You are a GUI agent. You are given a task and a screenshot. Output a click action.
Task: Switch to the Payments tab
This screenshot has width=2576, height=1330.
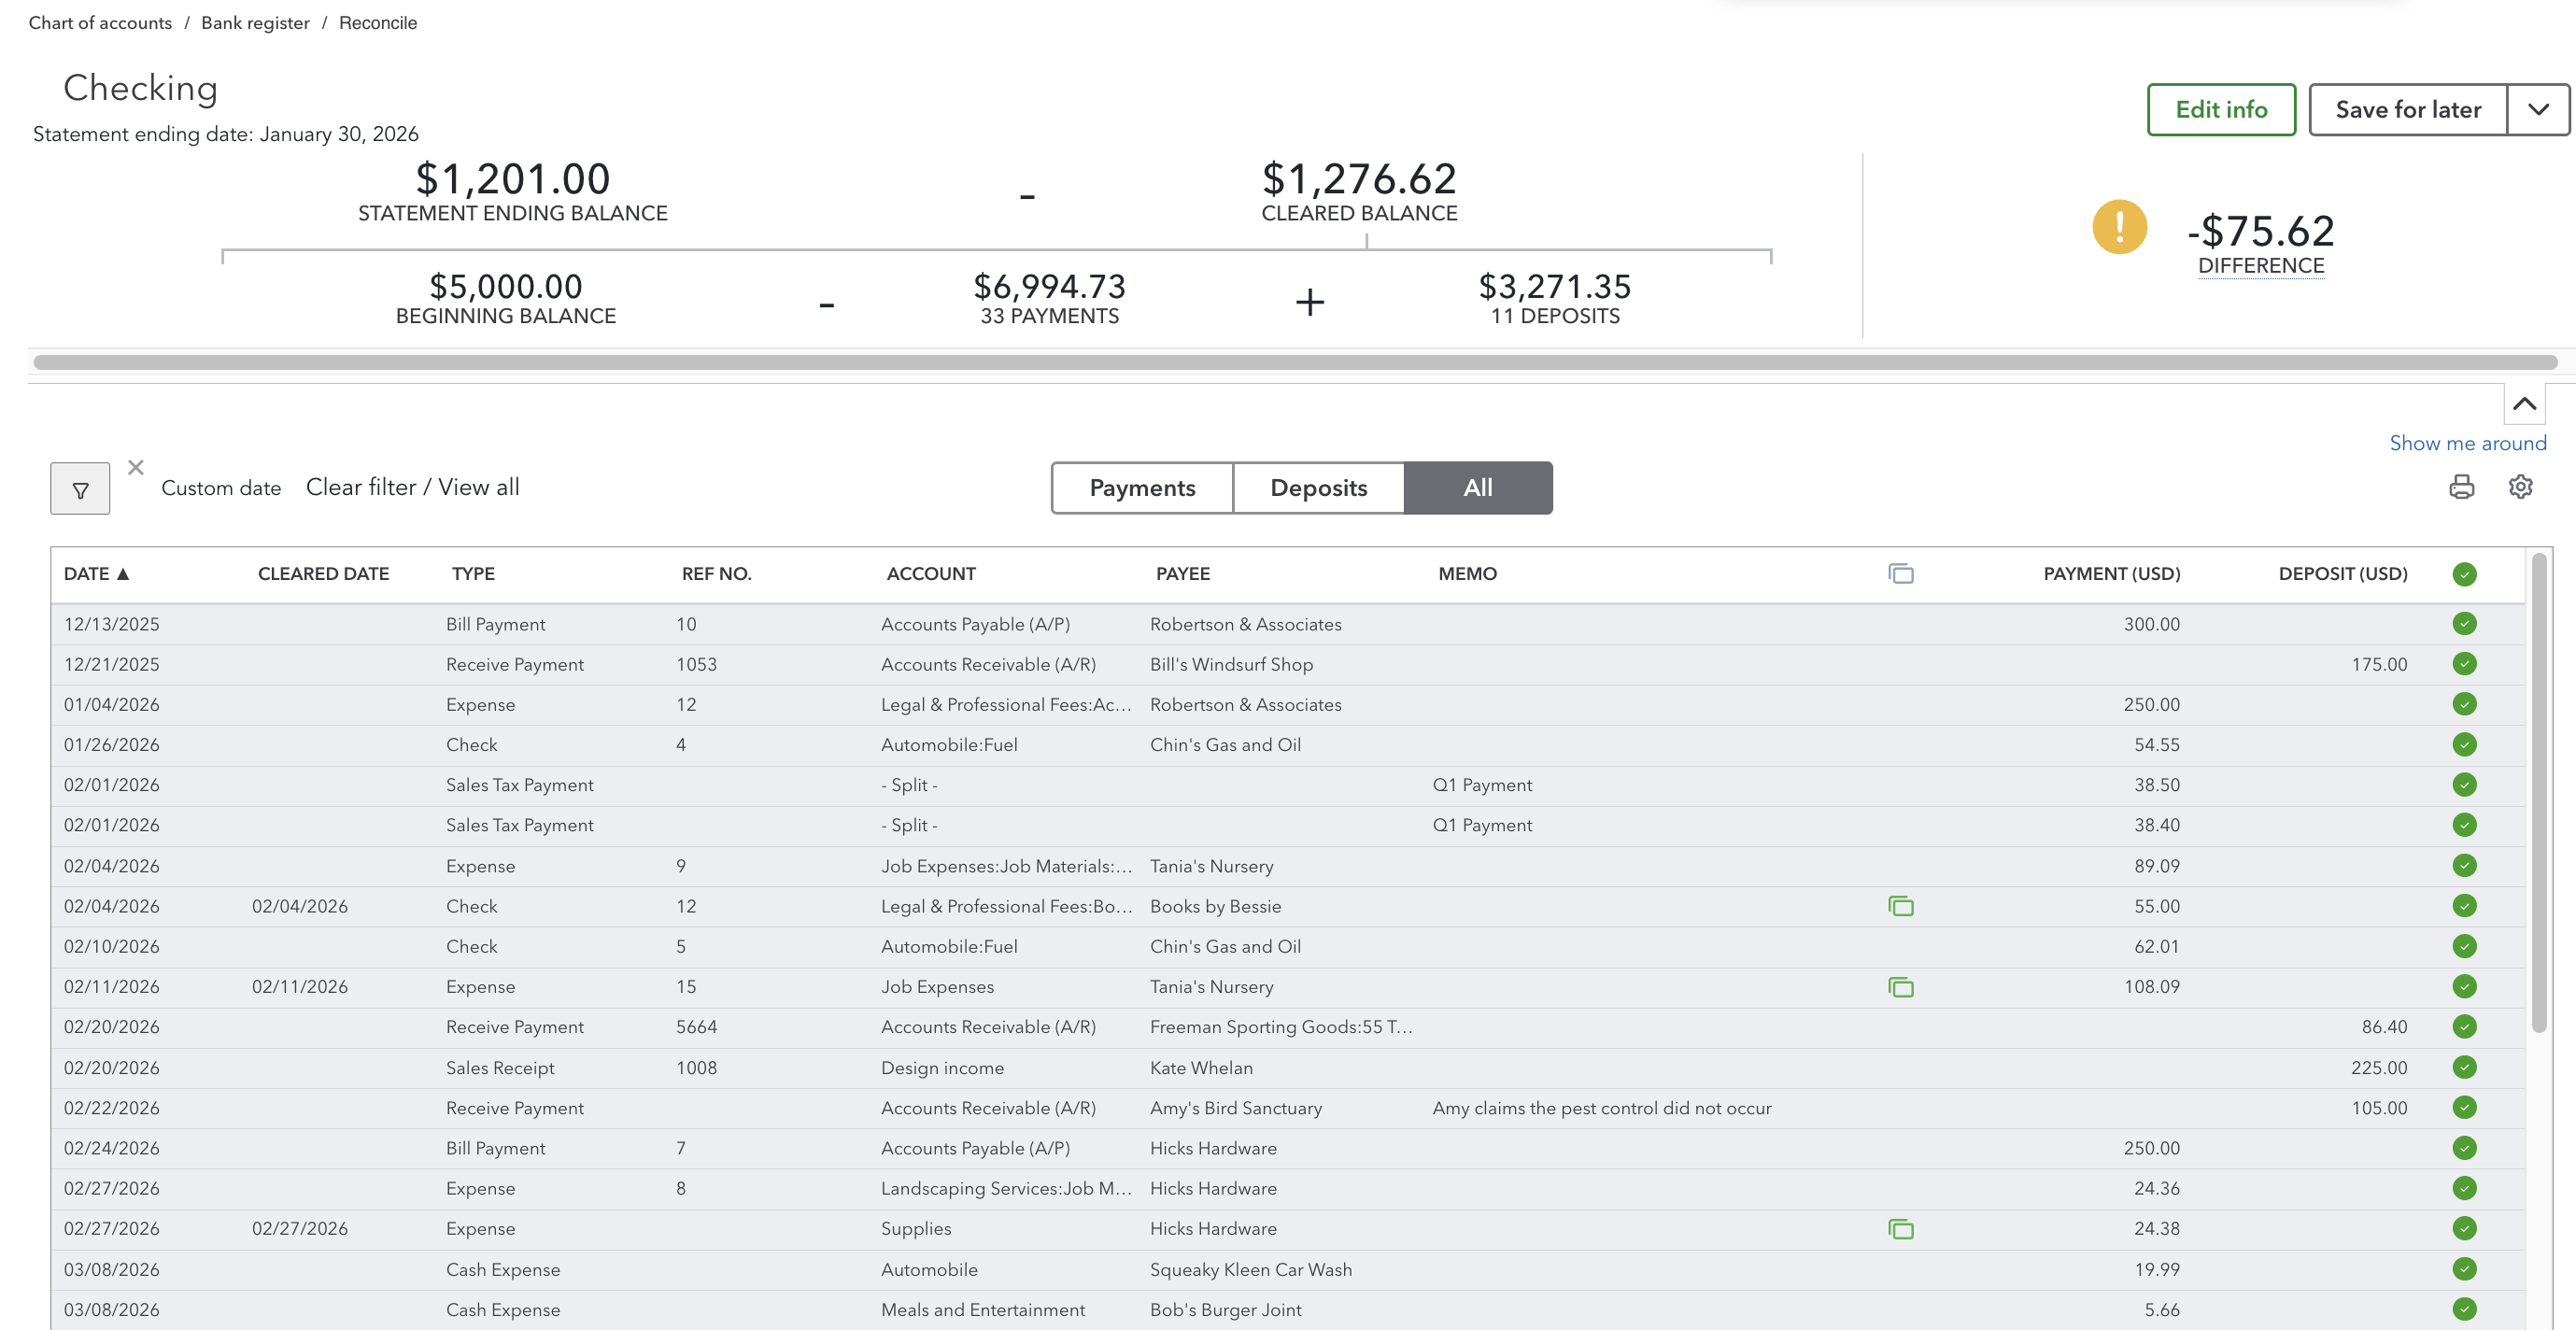pyautogui.click(x=1142, y=488)
